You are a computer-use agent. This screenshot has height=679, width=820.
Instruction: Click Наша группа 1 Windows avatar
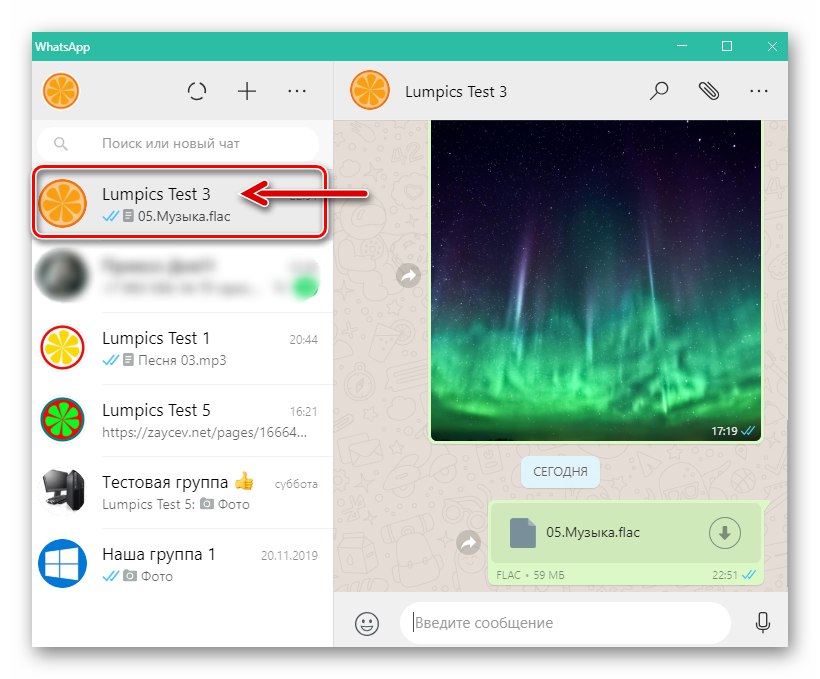[x=62, y=563]
